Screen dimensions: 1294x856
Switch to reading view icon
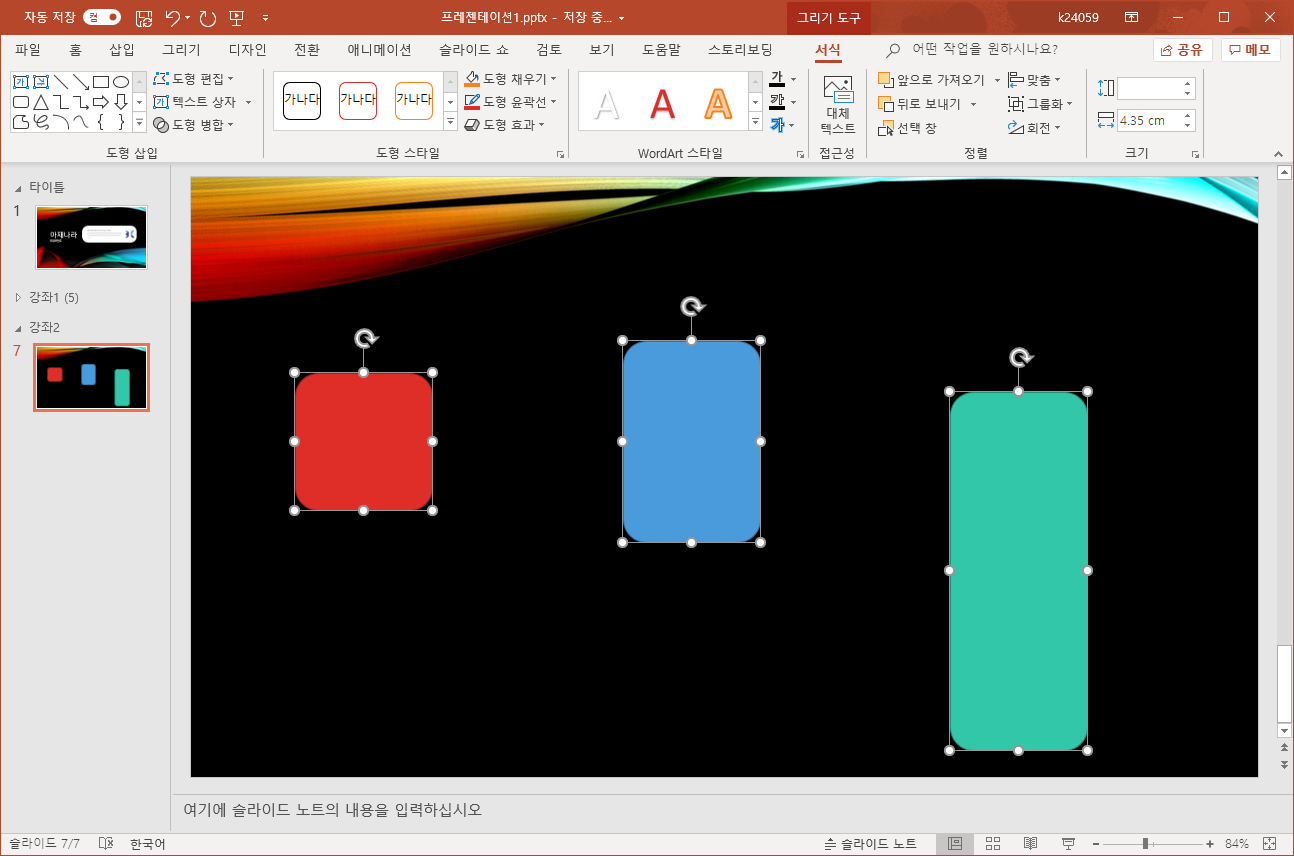click(x=1030, y=844)
